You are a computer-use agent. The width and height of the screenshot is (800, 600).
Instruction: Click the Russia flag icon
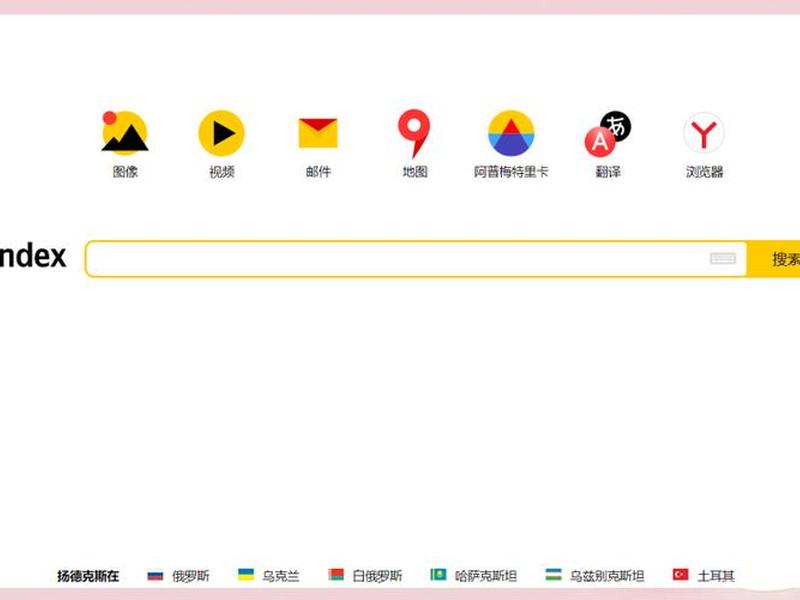(155, 576)
